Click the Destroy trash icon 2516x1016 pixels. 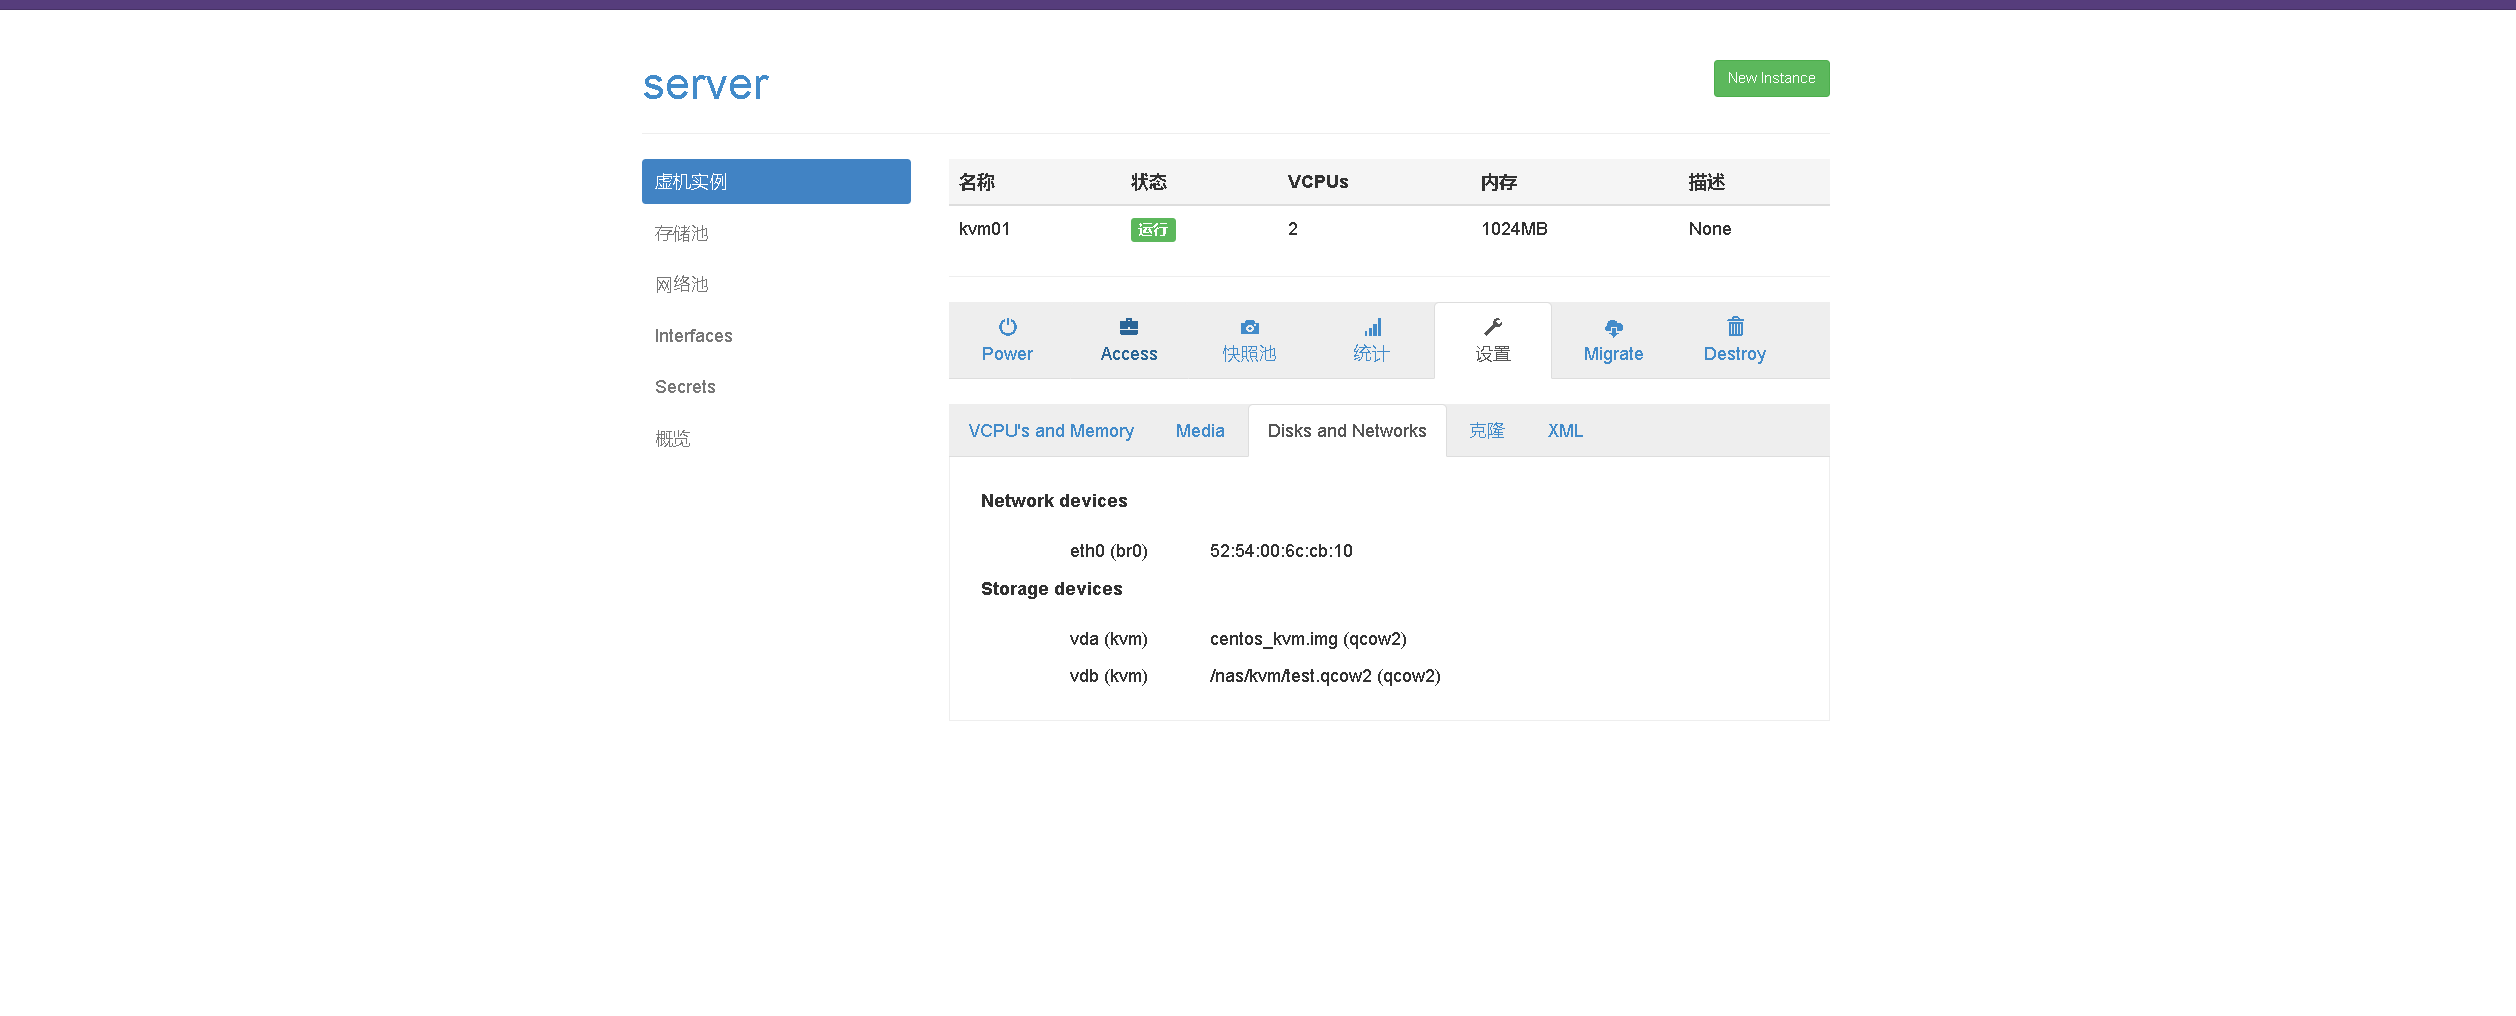click(x=1736, y=327)
